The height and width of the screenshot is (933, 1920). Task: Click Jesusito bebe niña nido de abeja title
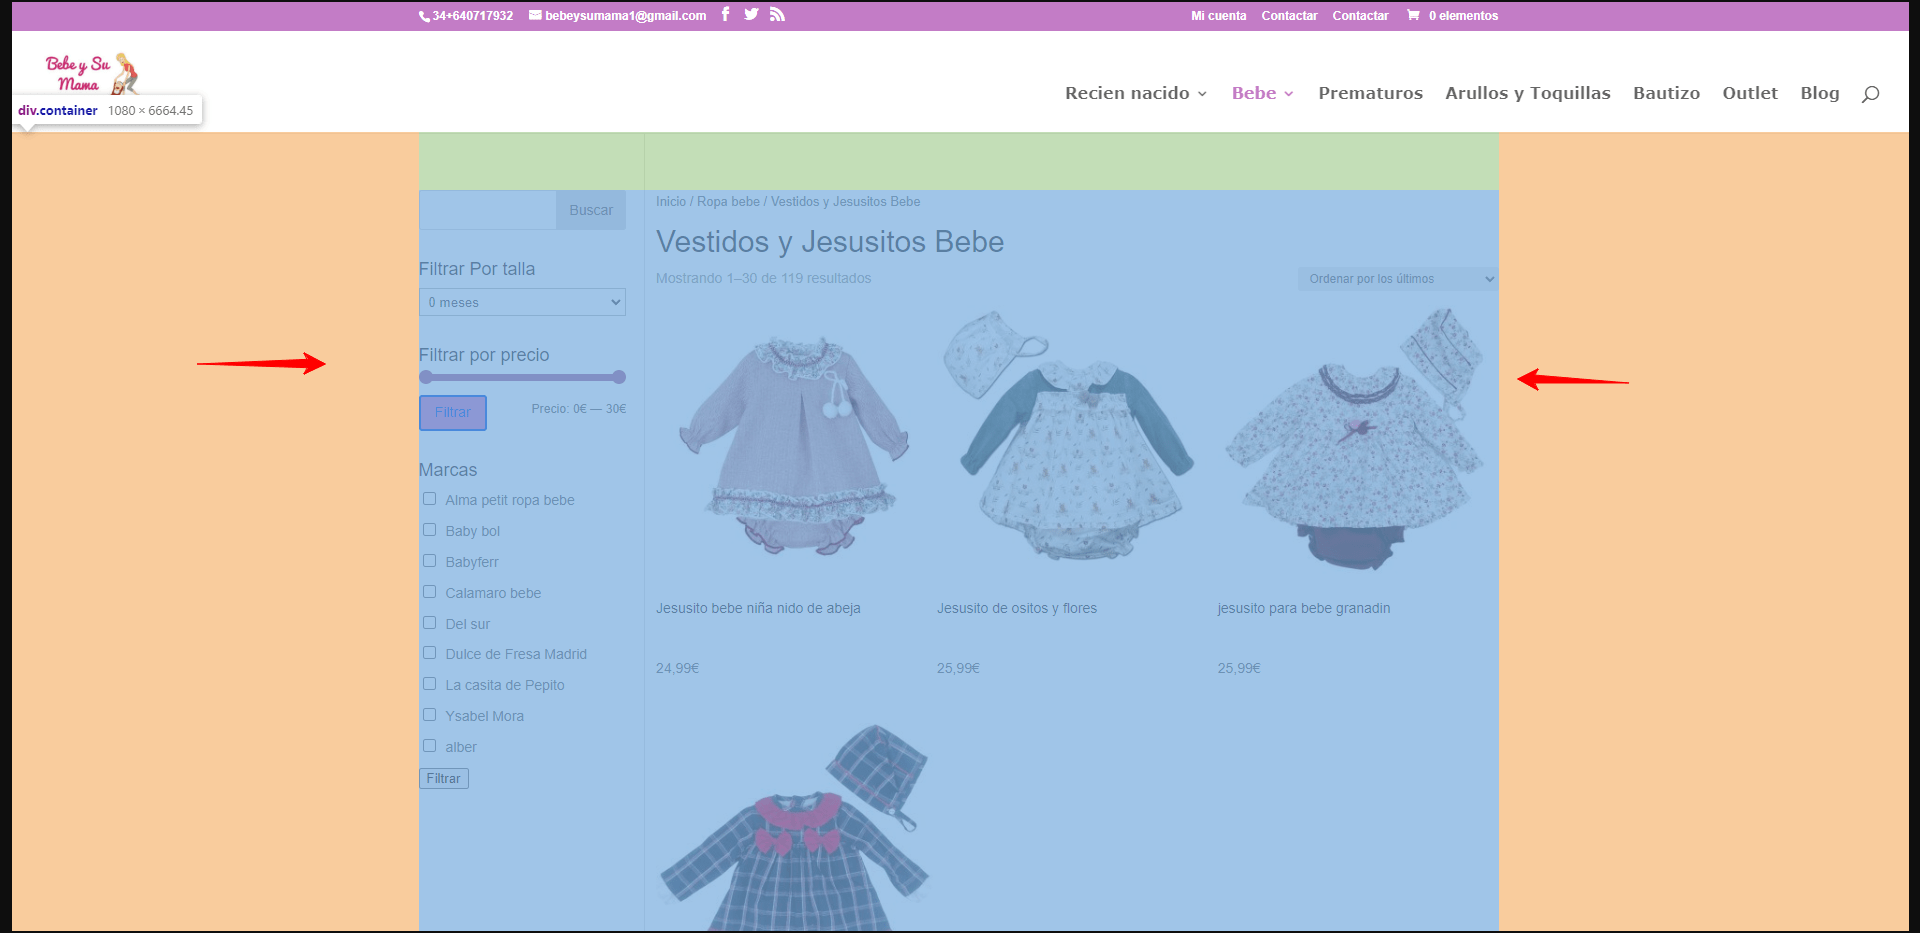pos(758,608)
